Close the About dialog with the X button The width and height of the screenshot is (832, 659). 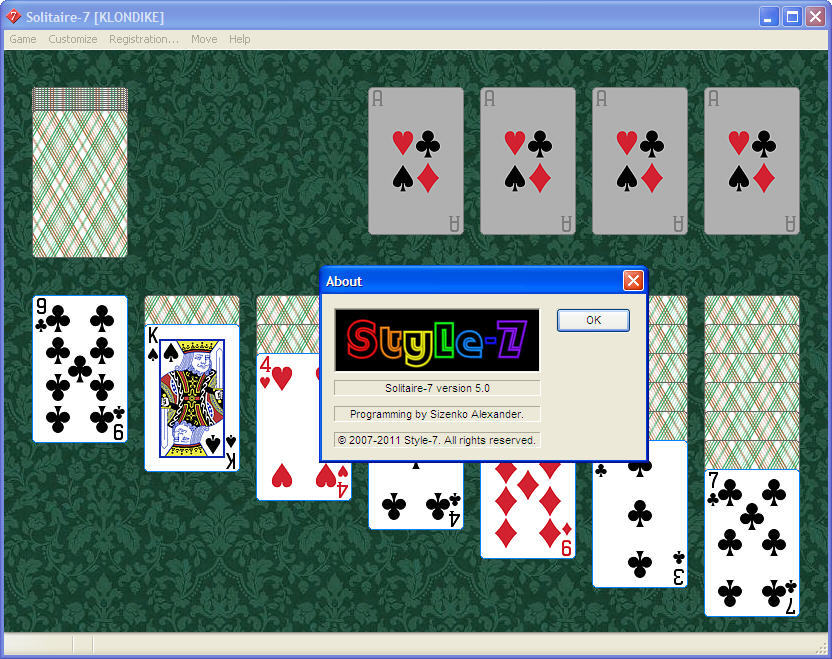point(633,281)
